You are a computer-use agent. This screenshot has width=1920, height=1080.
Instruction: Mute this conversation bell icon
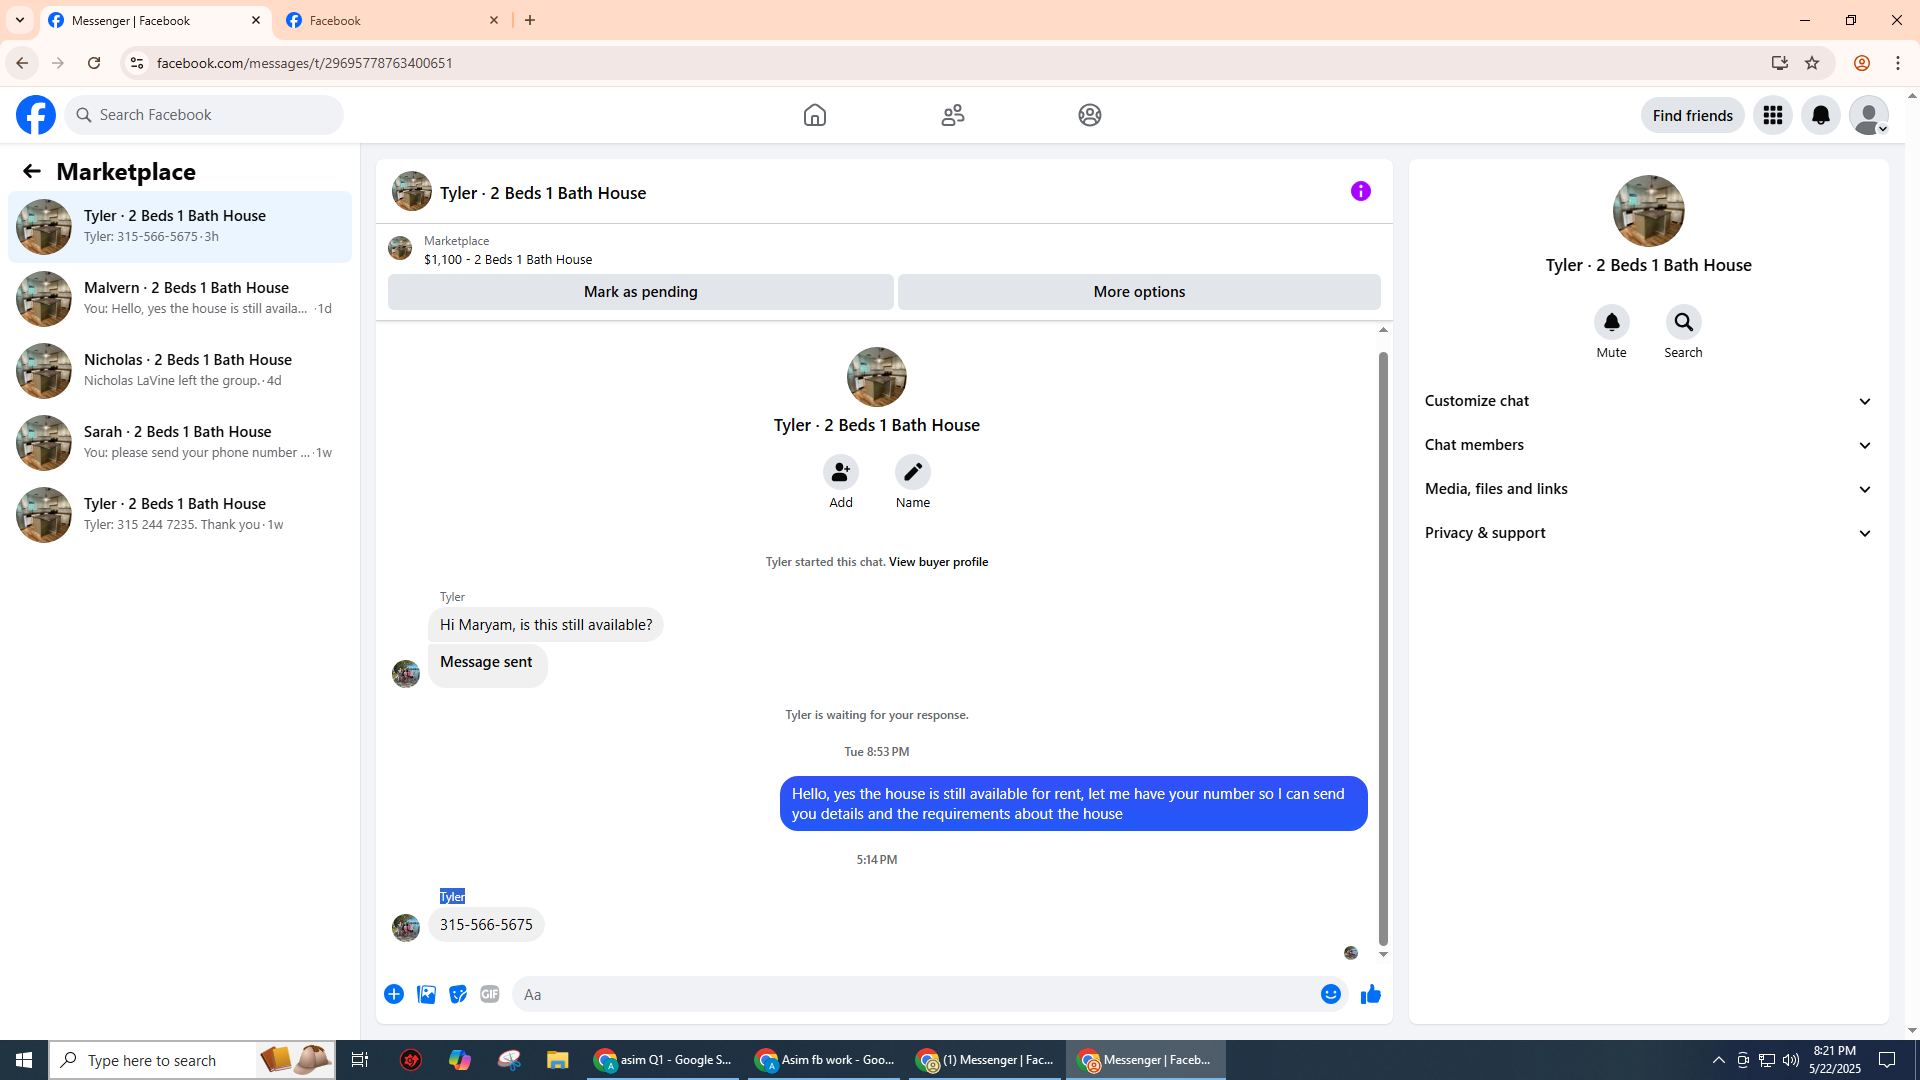coord(1611,322)
